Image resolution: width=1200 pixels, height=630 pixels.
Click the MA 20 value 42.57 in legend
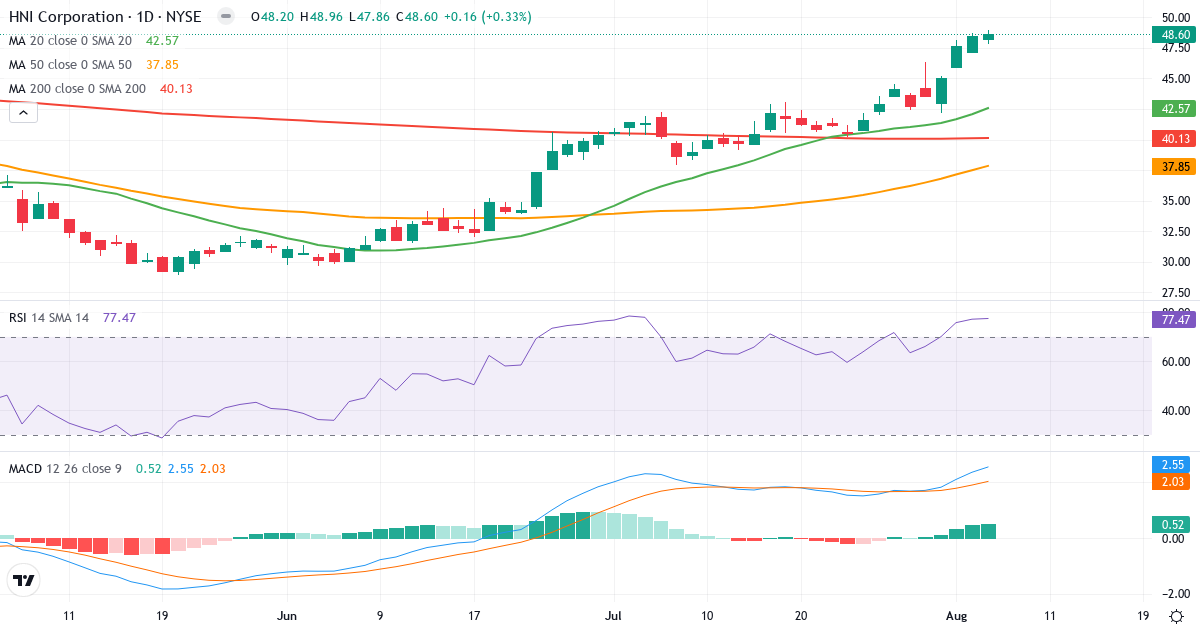click(162, 41)
